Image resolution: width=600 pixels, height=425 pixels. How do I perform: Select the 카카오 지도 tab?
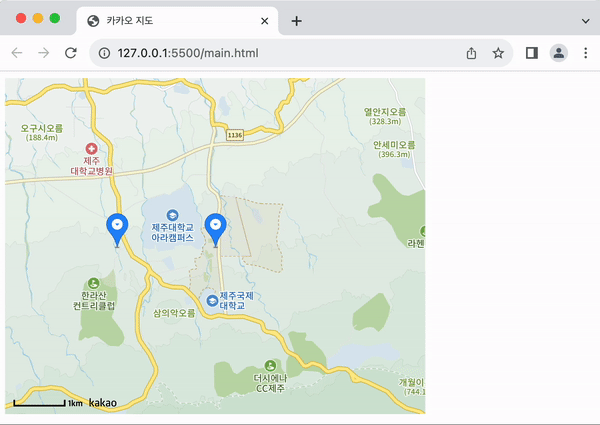pos(177,21)
